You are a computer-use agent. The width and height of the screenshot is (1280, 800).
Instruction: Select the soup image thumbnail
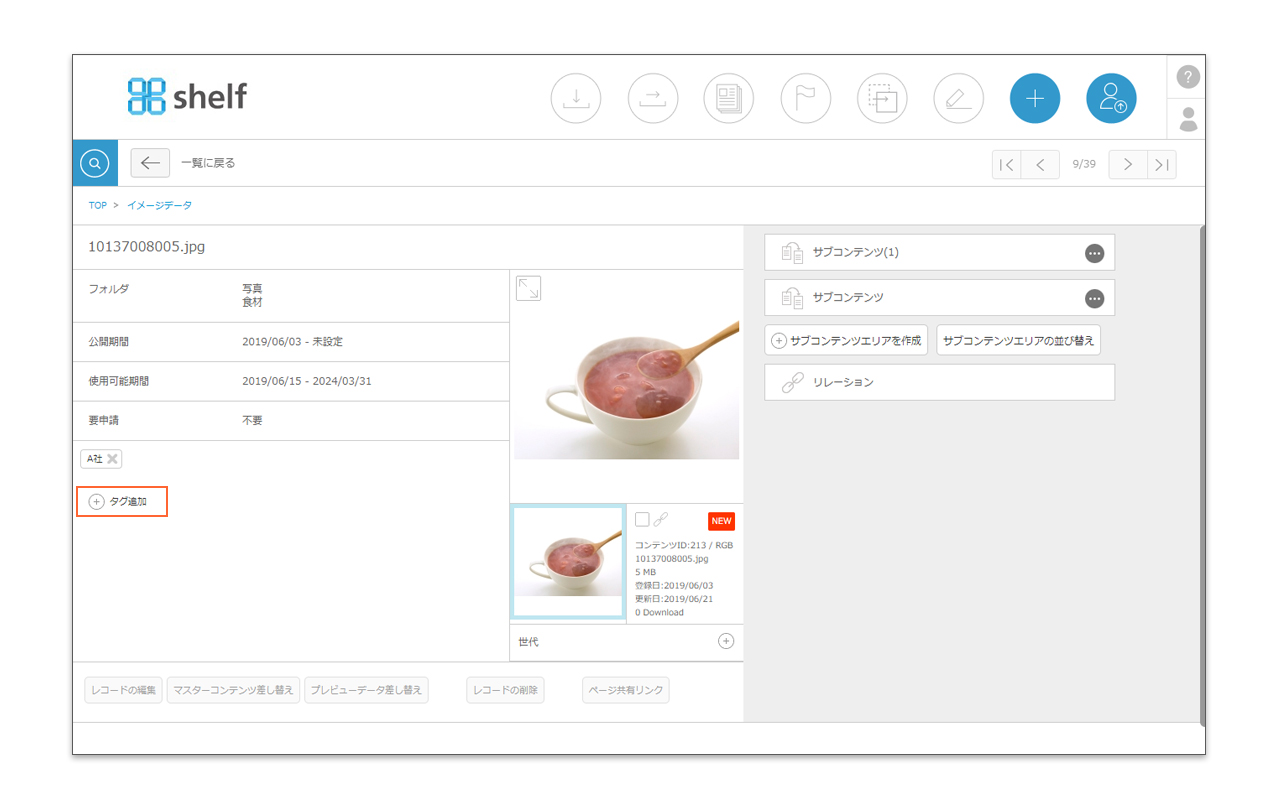(568, 562)
